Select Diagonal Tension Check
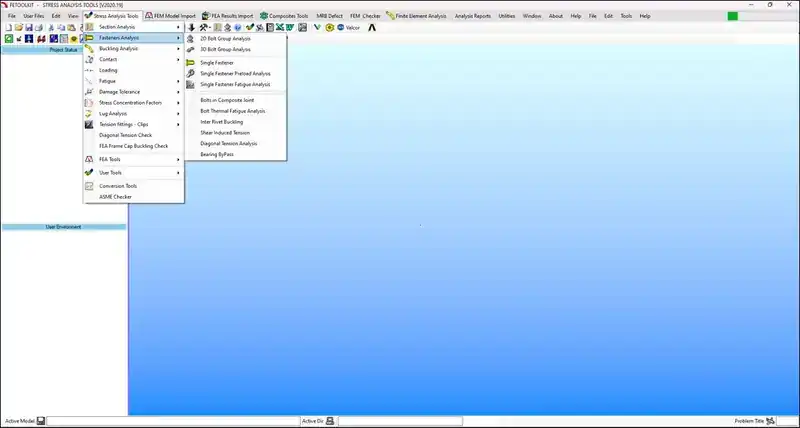This screenshot has height=428, width=800. [x=134, y=135]
